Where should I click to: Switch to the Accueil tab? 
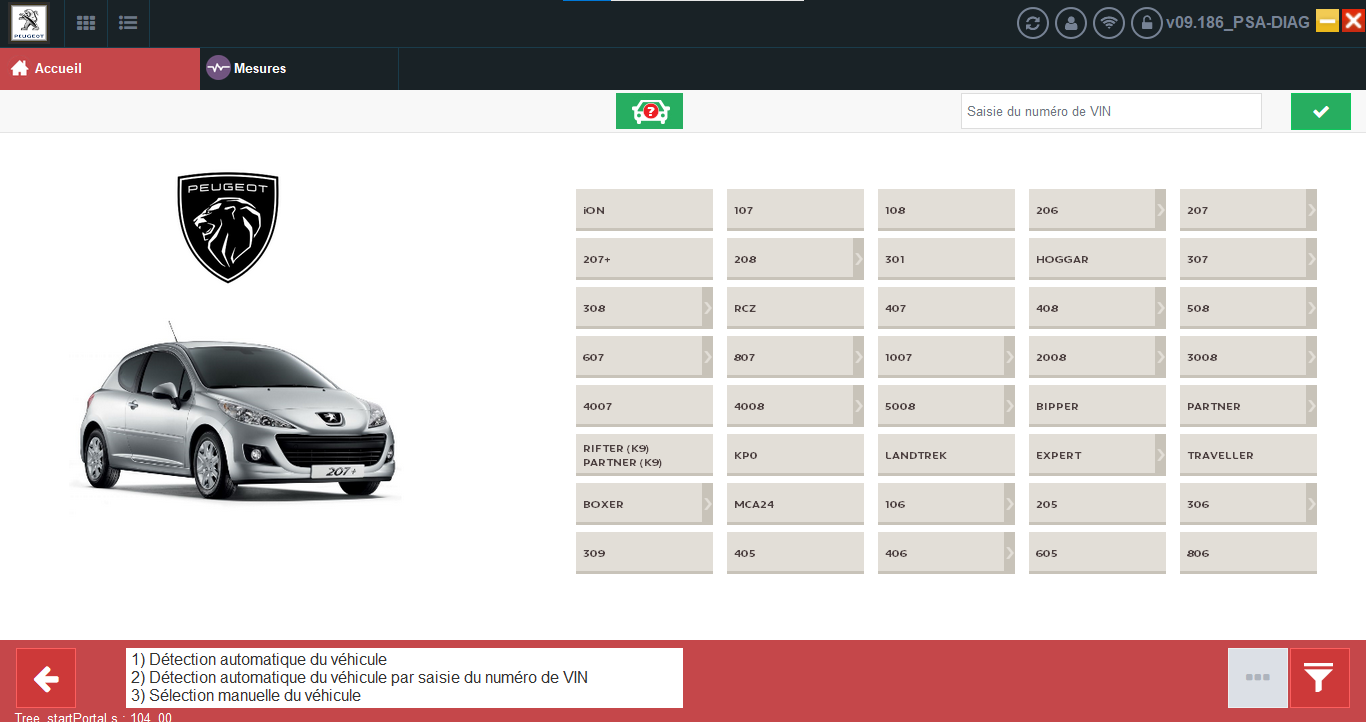coord(100,69)
